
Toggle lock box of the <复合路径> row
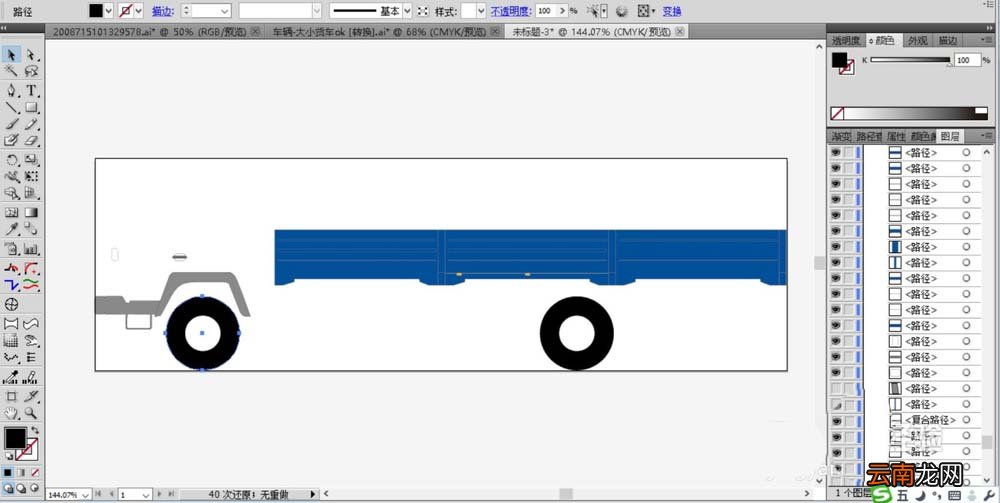(849, 420)
